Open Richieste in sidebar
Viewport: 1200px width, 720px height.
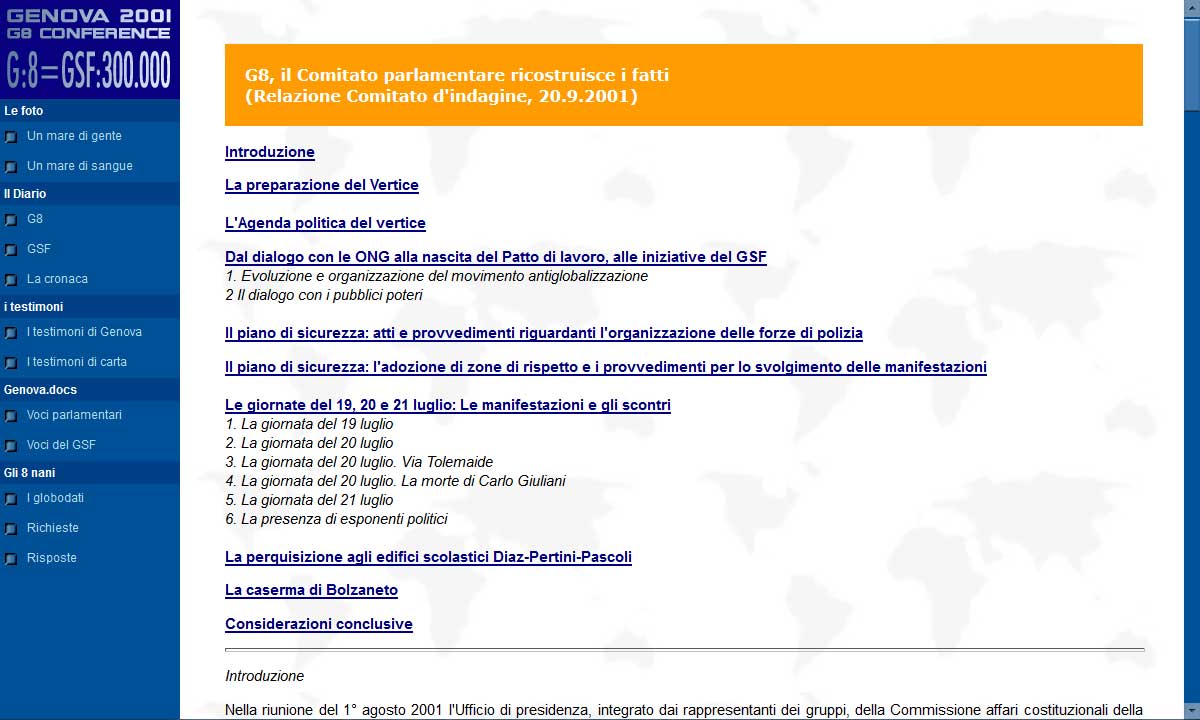tap(53, 528)
